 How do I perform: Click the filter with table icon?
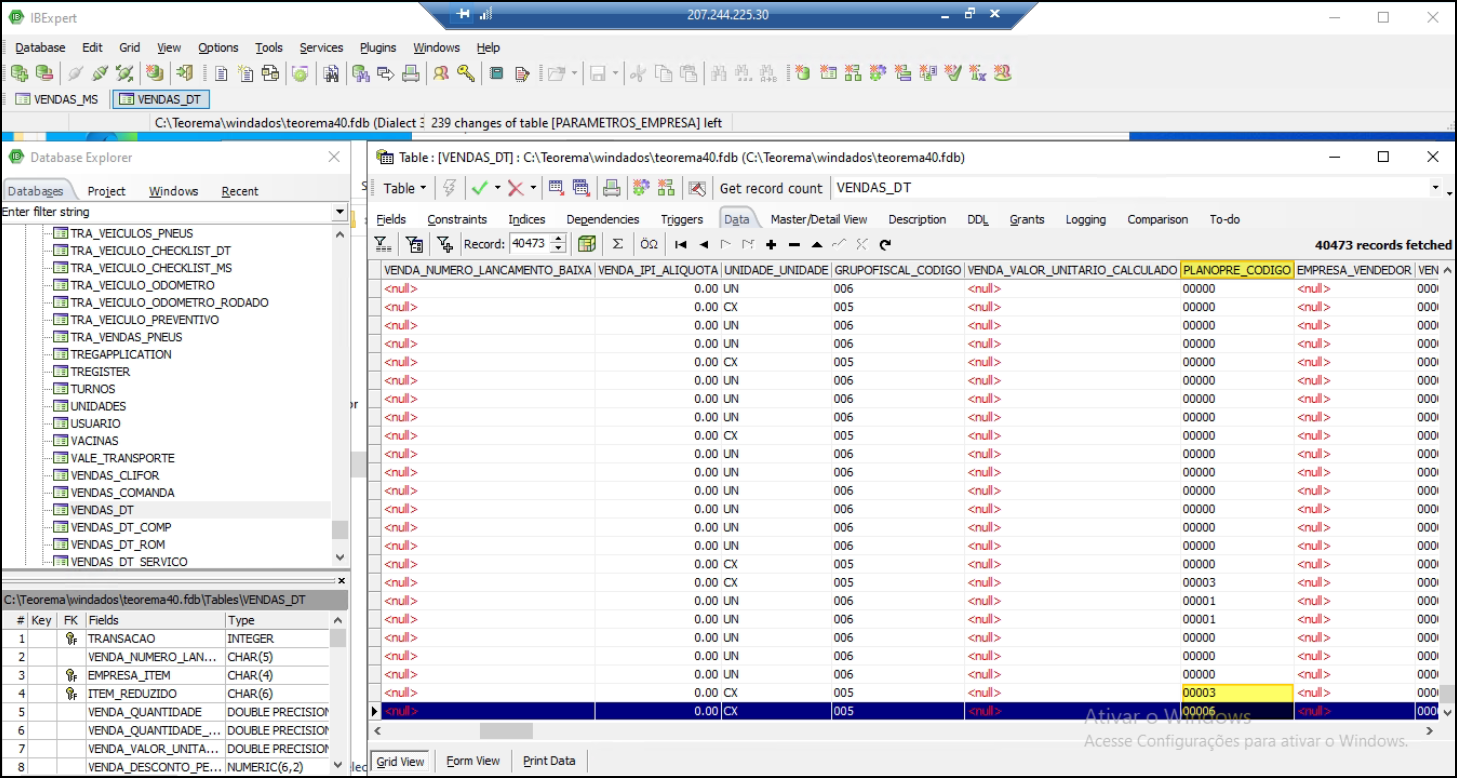414,244
